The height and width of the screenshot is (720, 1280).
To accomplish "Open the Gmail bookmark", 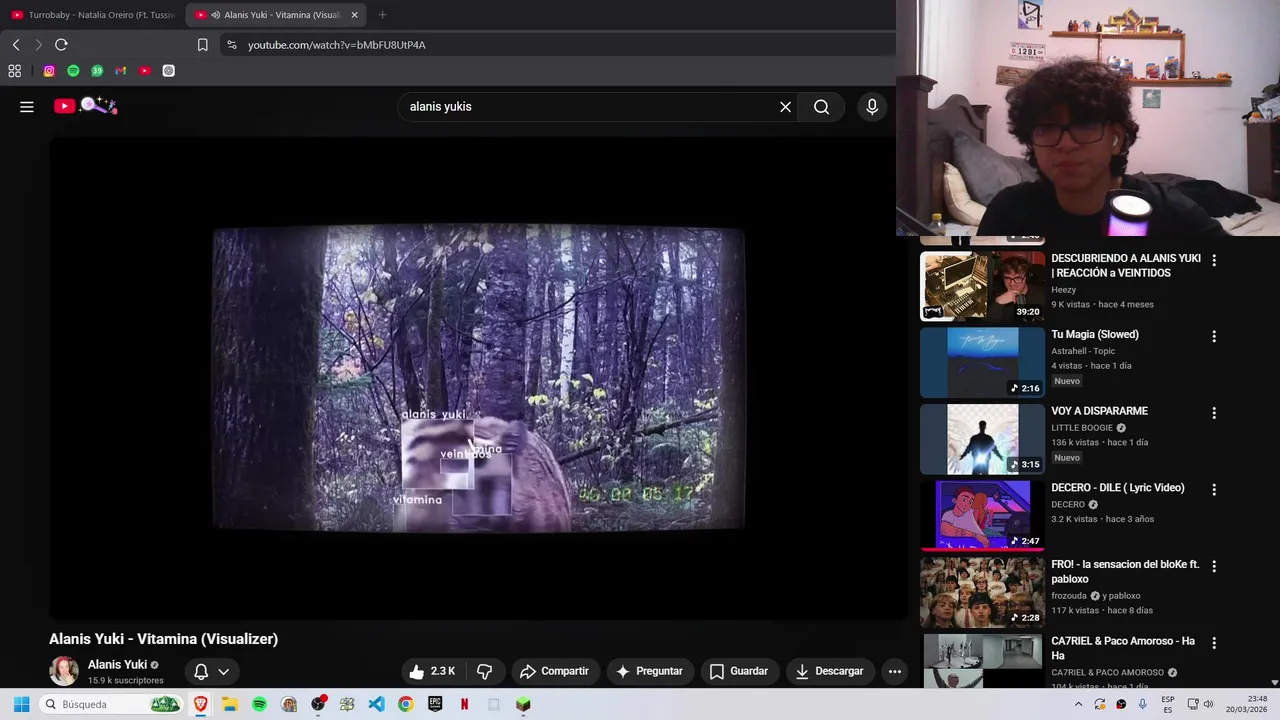I will coord(121,71).
